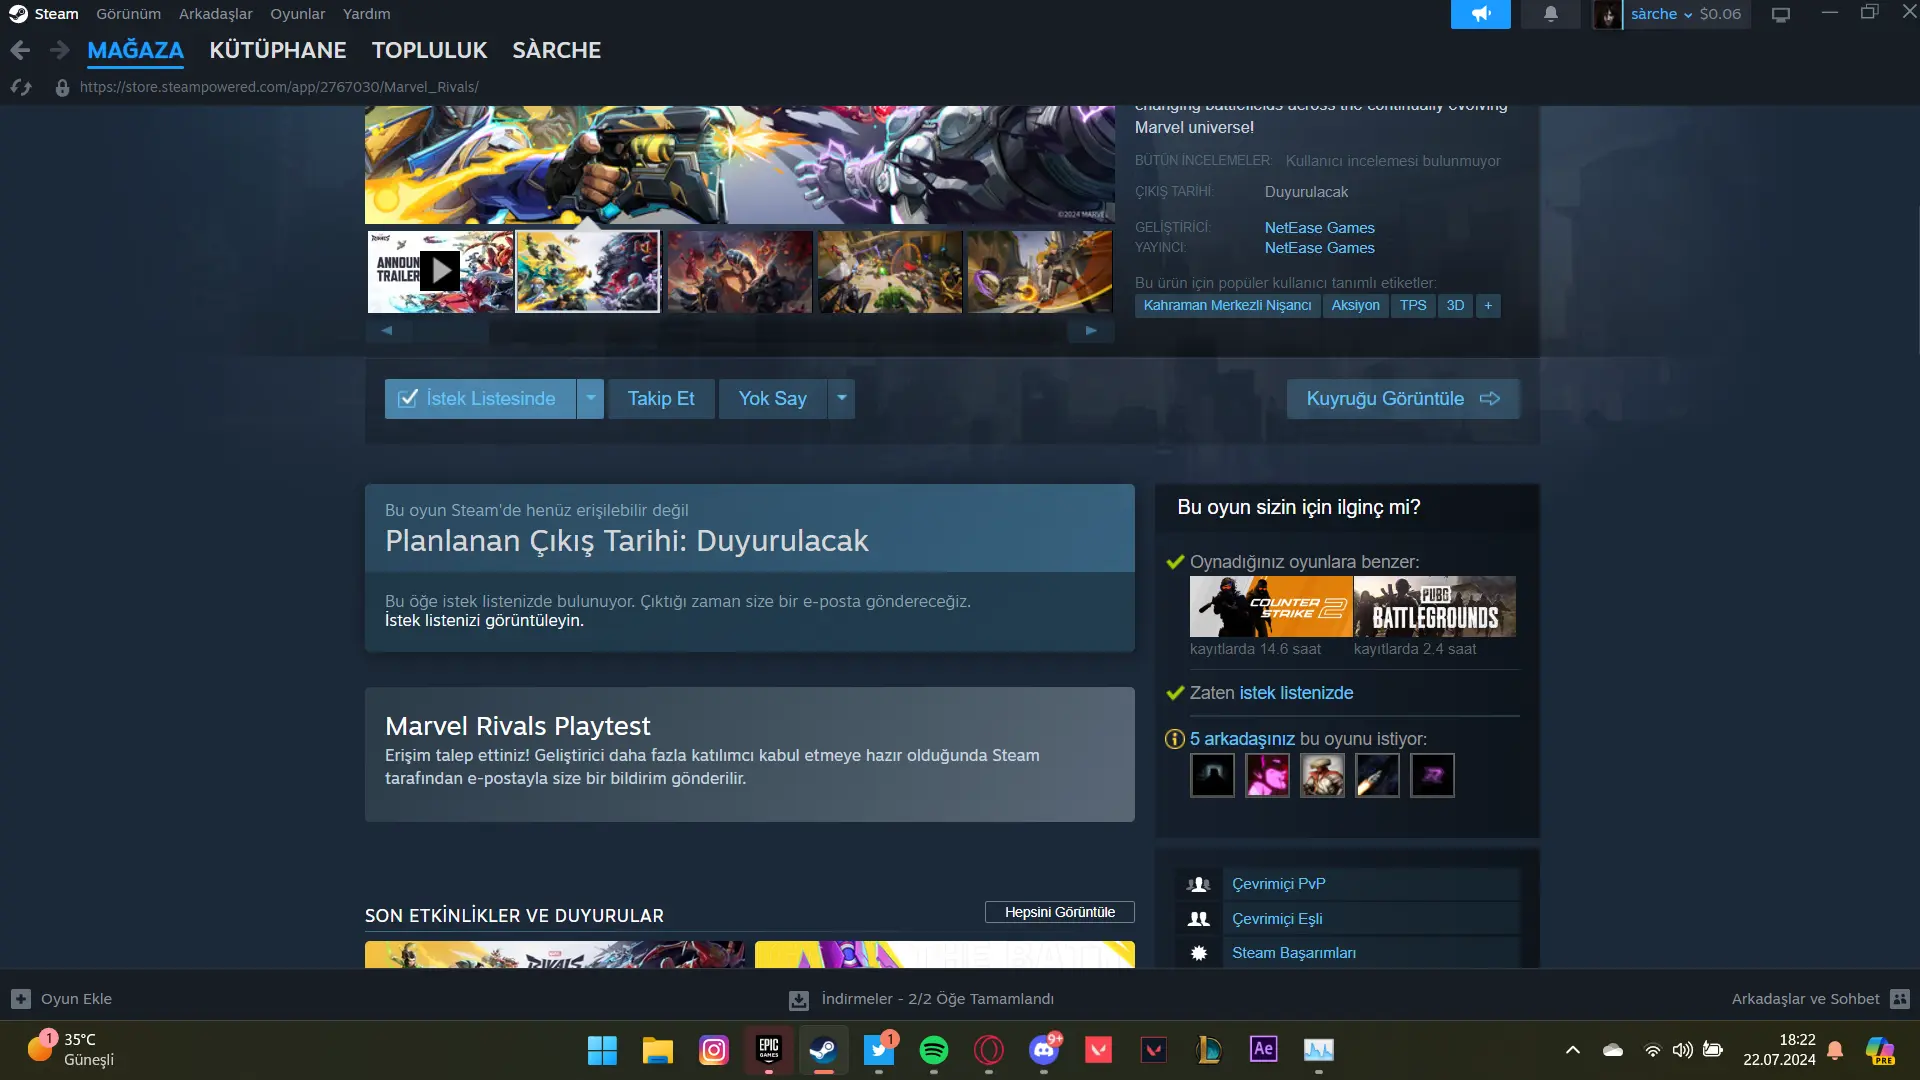Go back with the back arrow
The image size is (1920, 1080).
[20, 50]
